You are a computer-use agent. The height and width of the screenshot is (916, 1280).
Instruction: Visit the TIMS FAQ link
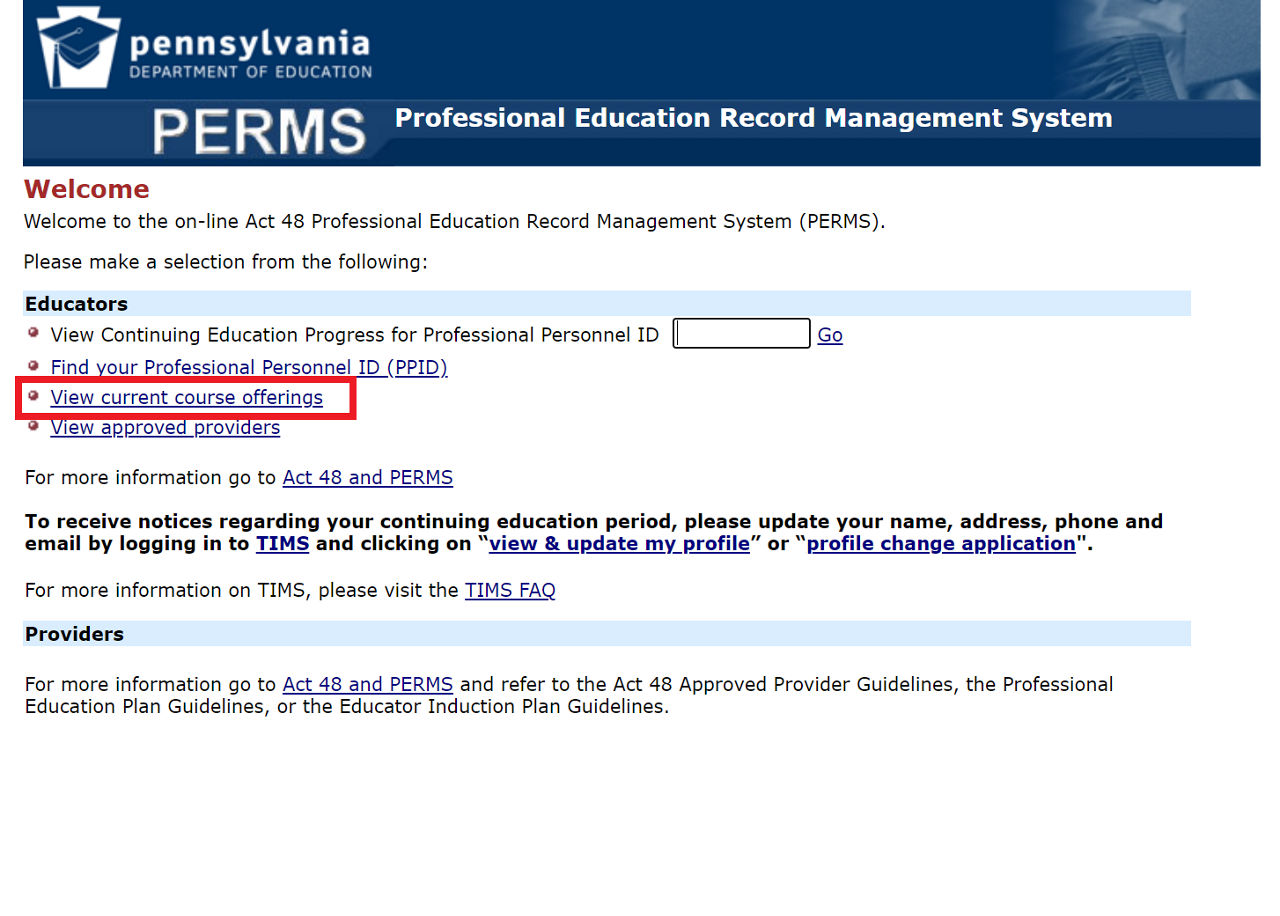point(509,590)
